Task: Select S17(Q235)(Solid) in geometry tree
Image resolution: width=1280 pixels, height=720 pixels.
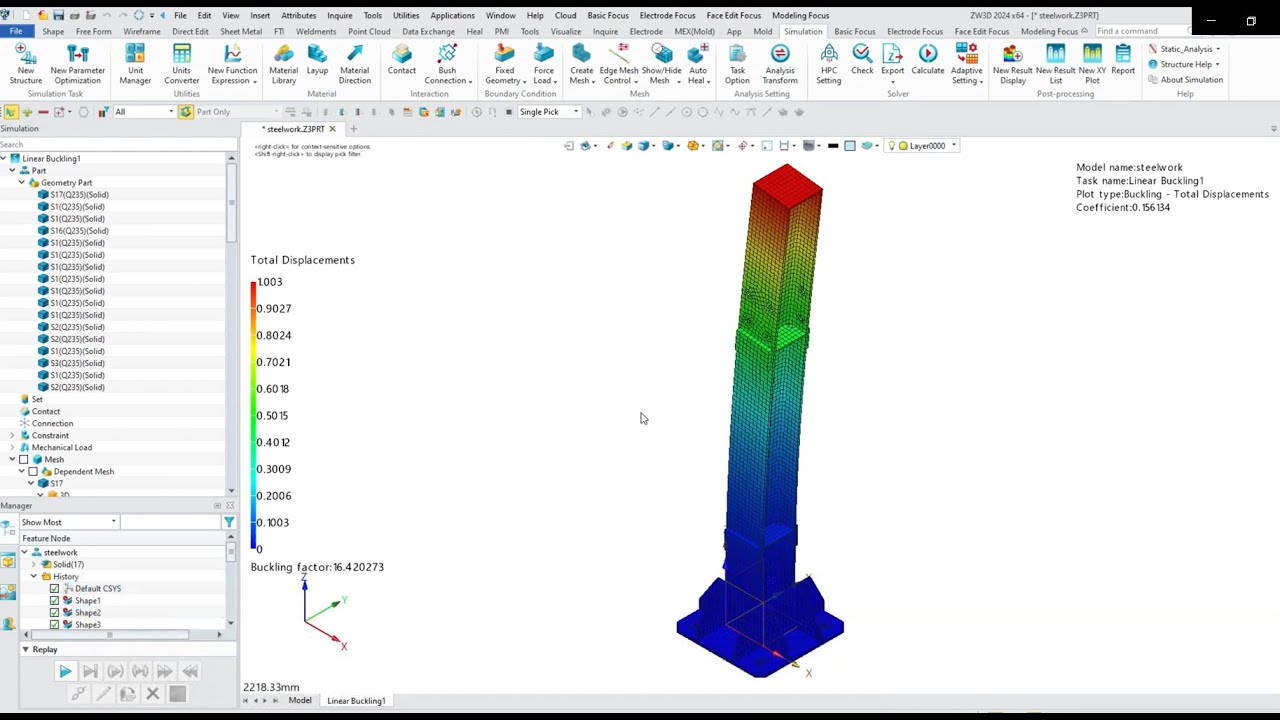Action: (x=79, y=195)
